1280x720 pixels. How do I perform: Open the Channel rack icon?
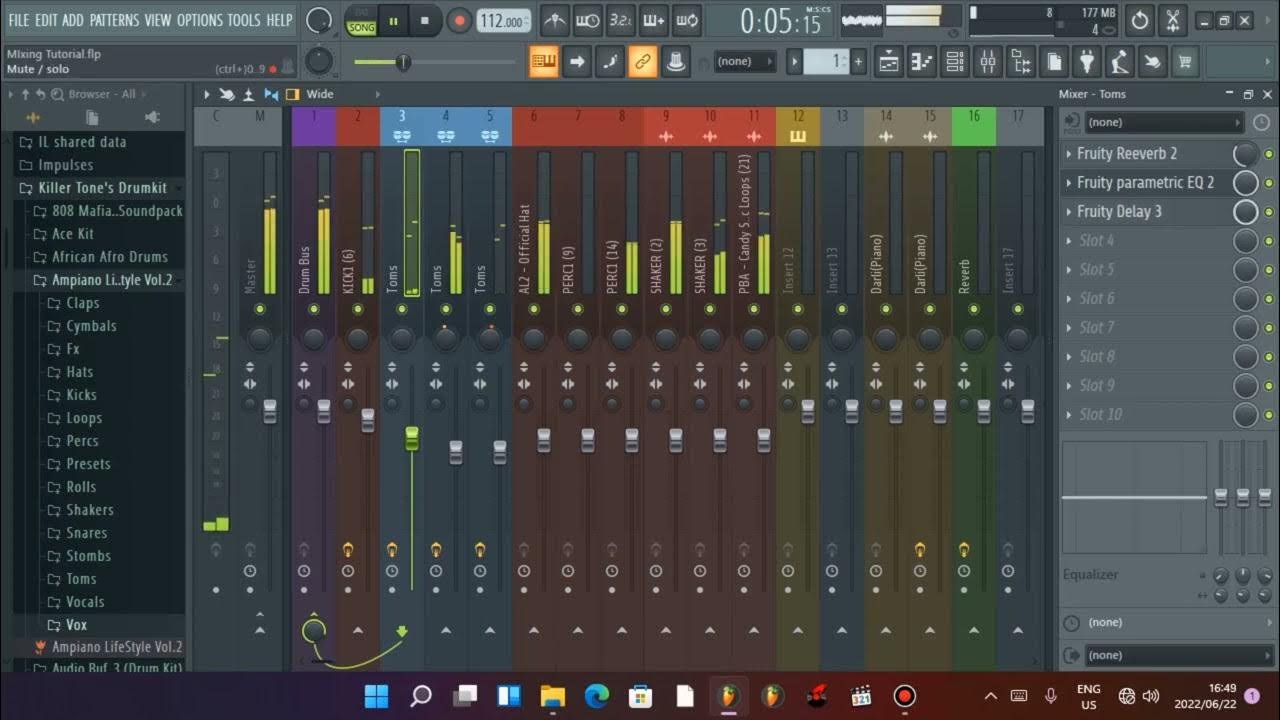[955, 62]
